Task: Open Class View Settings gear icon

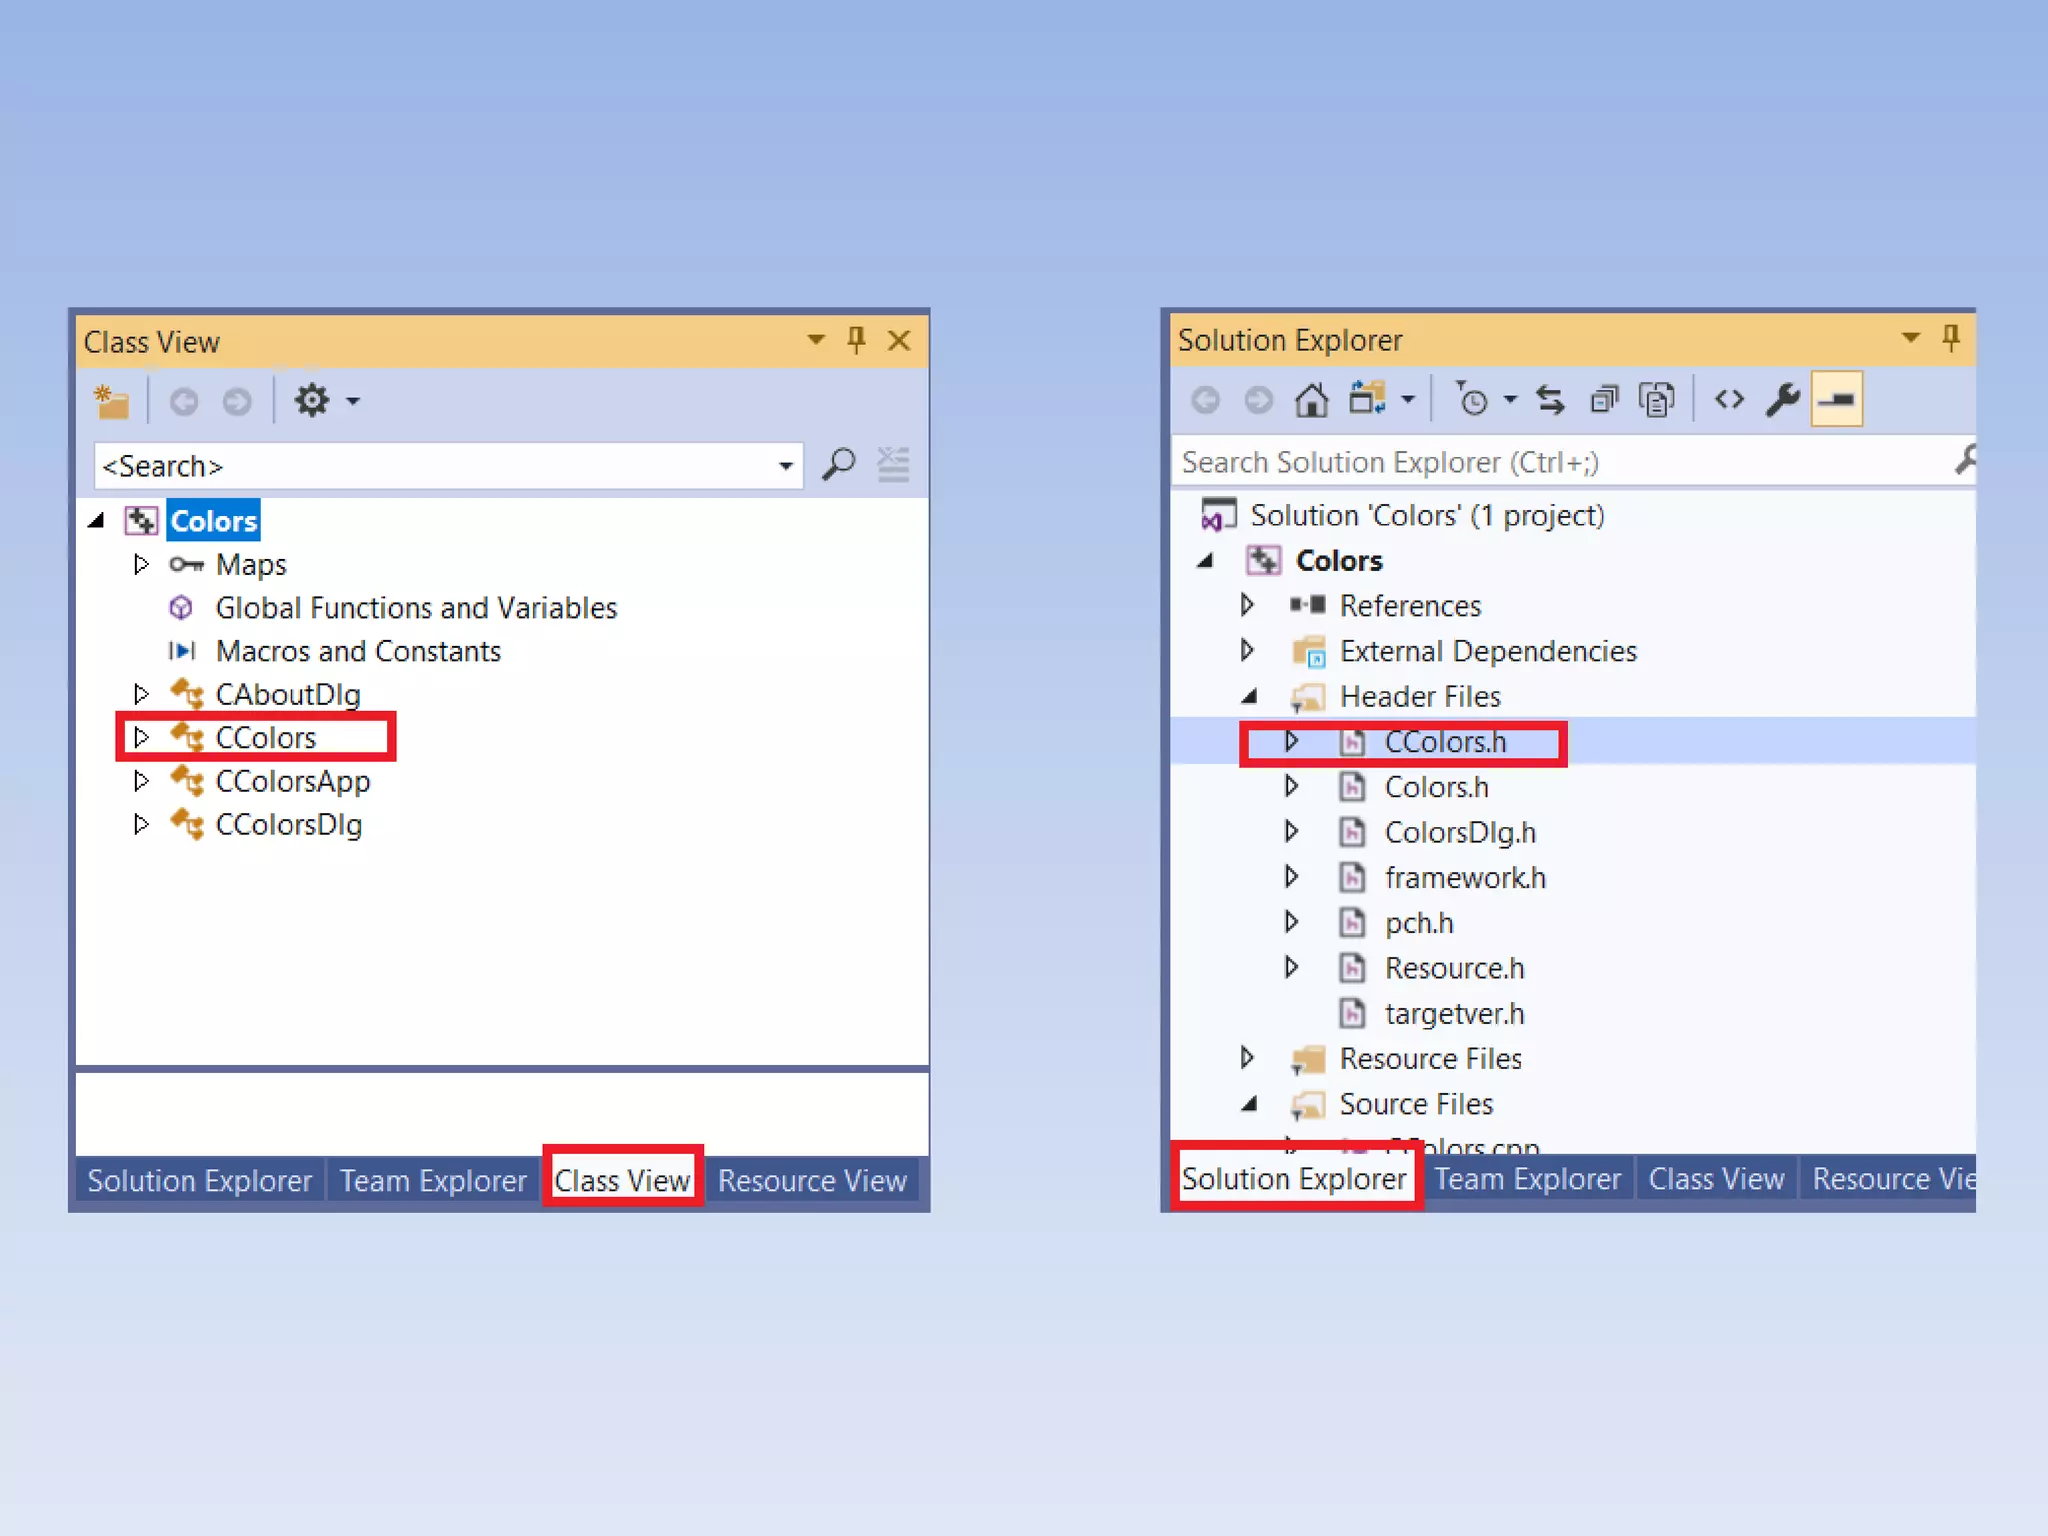Action: (312, 401)
